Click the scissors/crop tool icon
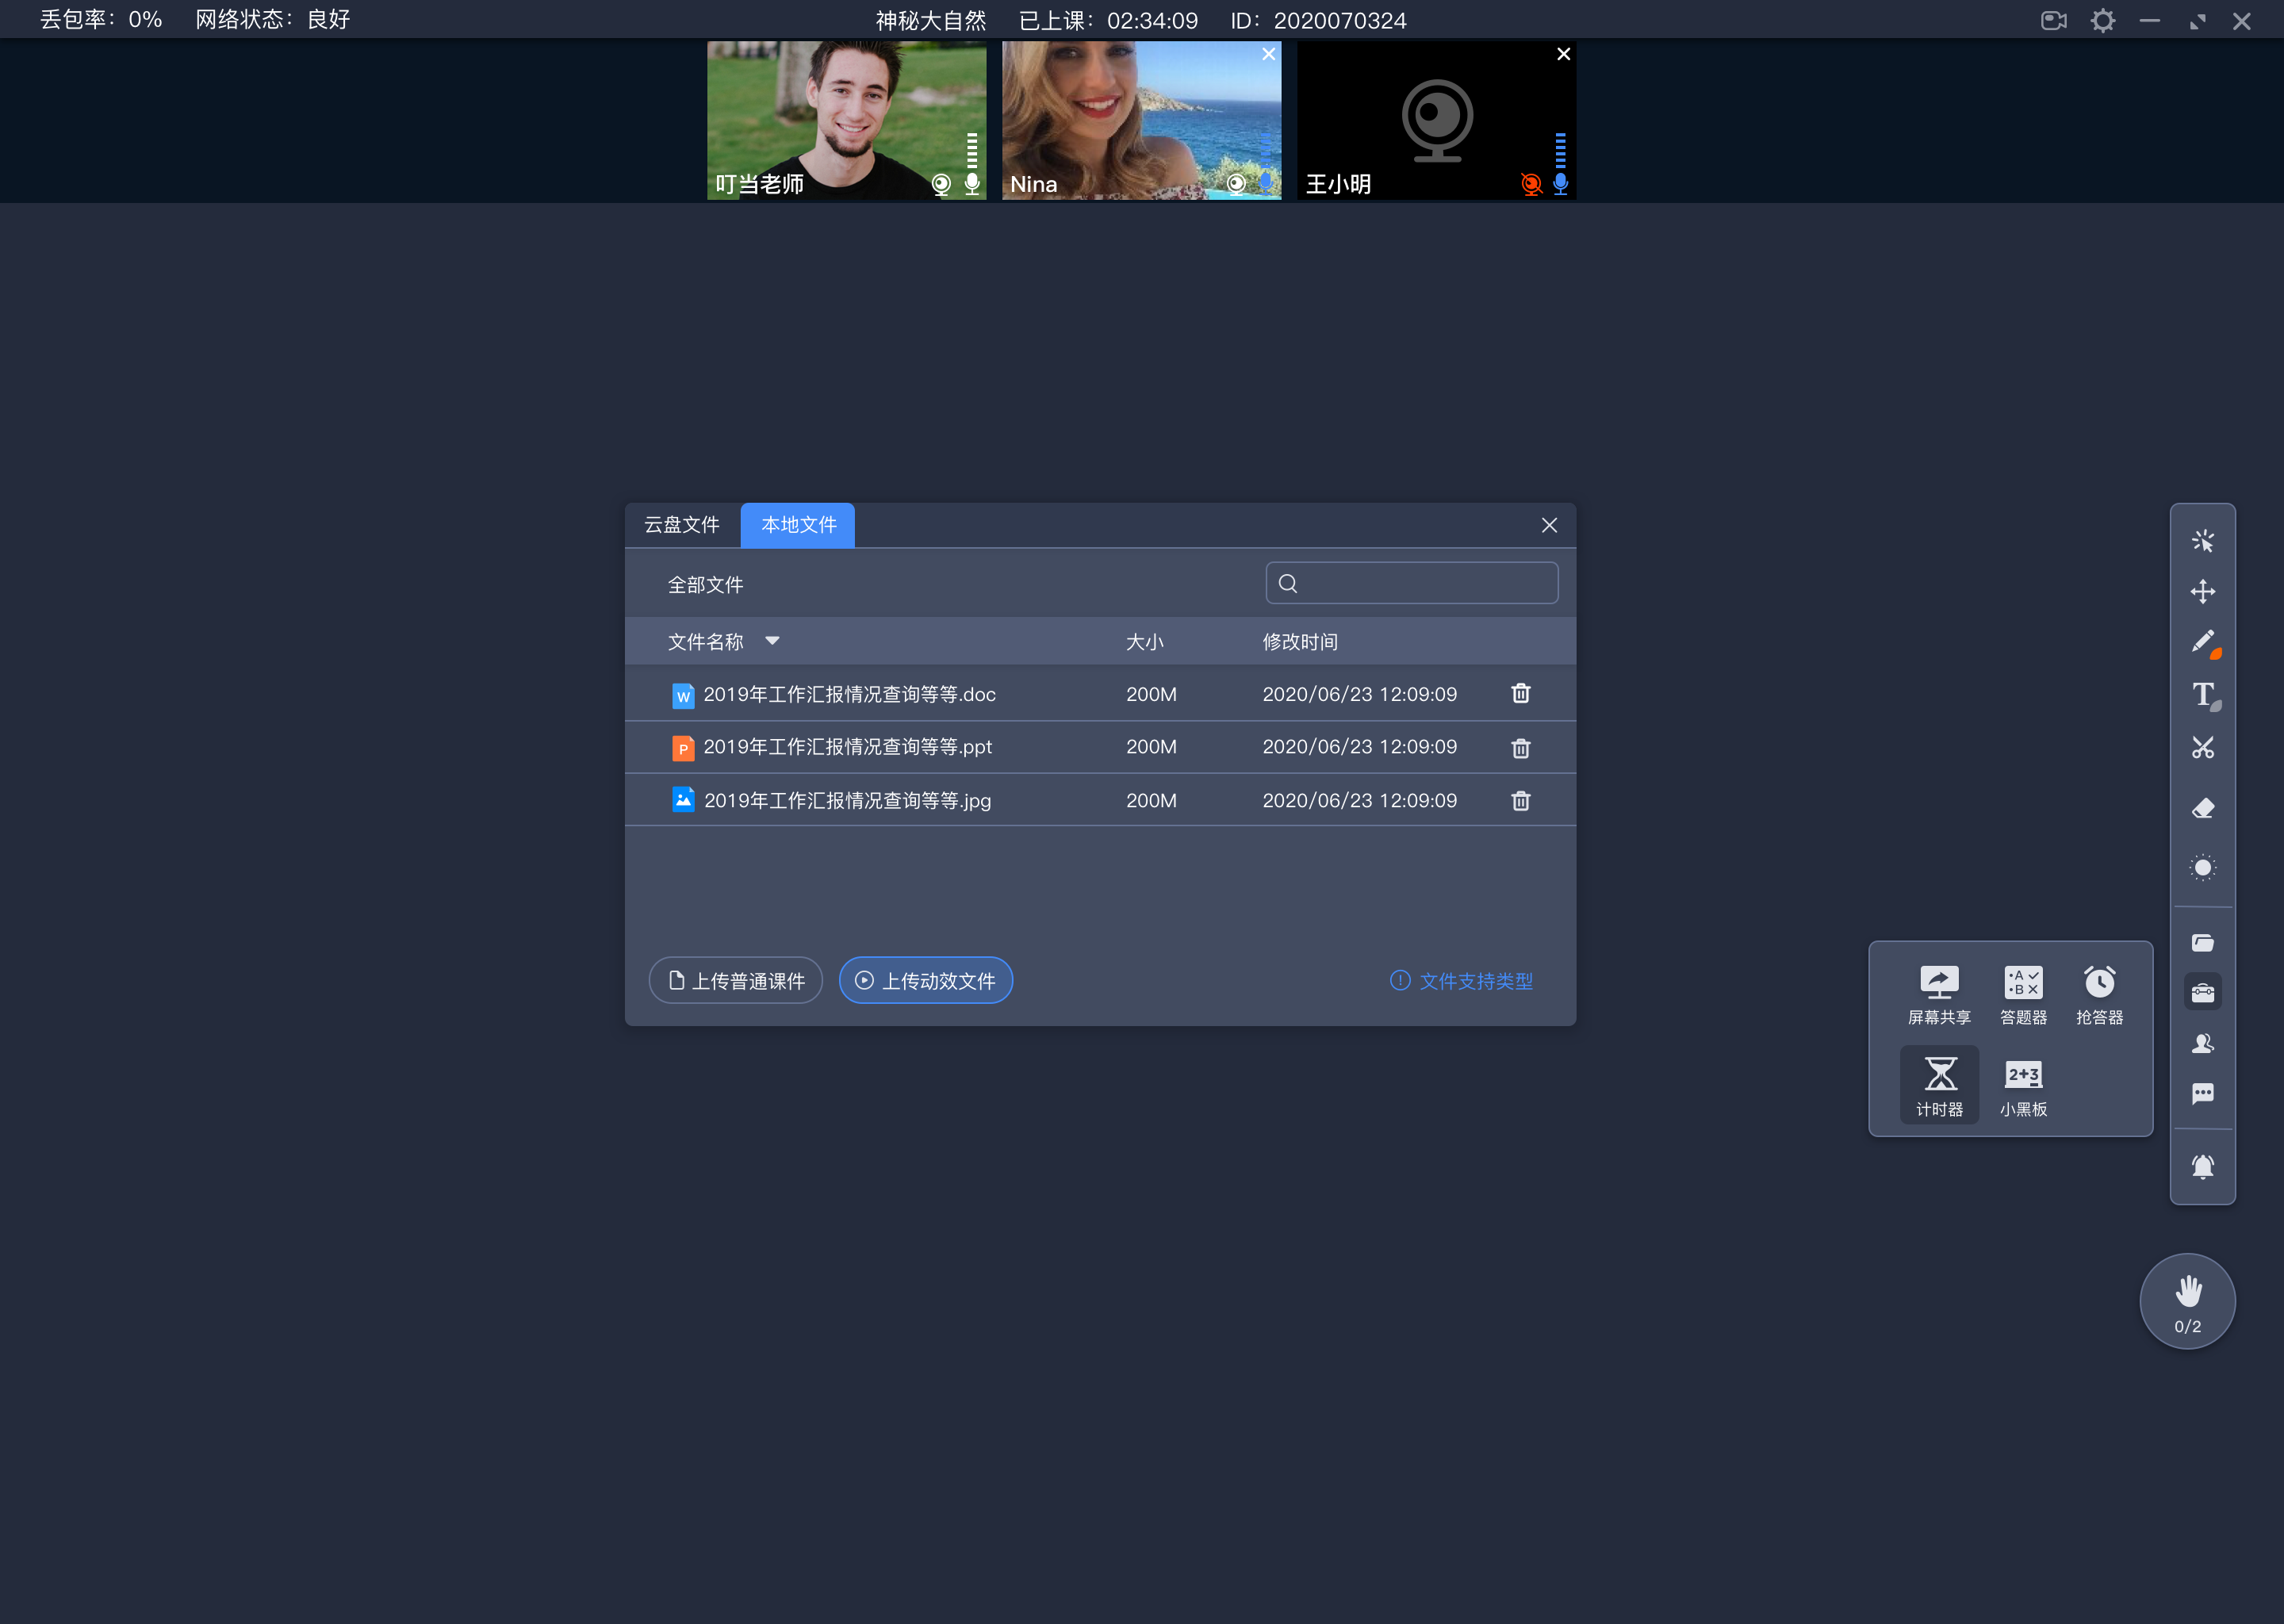 2205,747
